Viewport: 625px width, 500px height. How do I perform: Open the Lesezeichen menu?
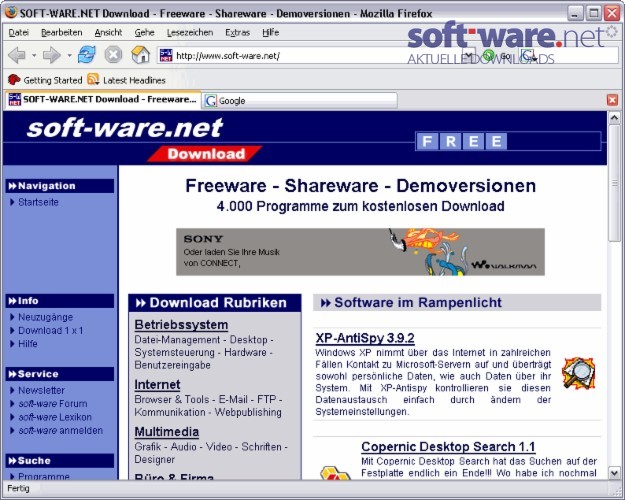click(190, 32)
